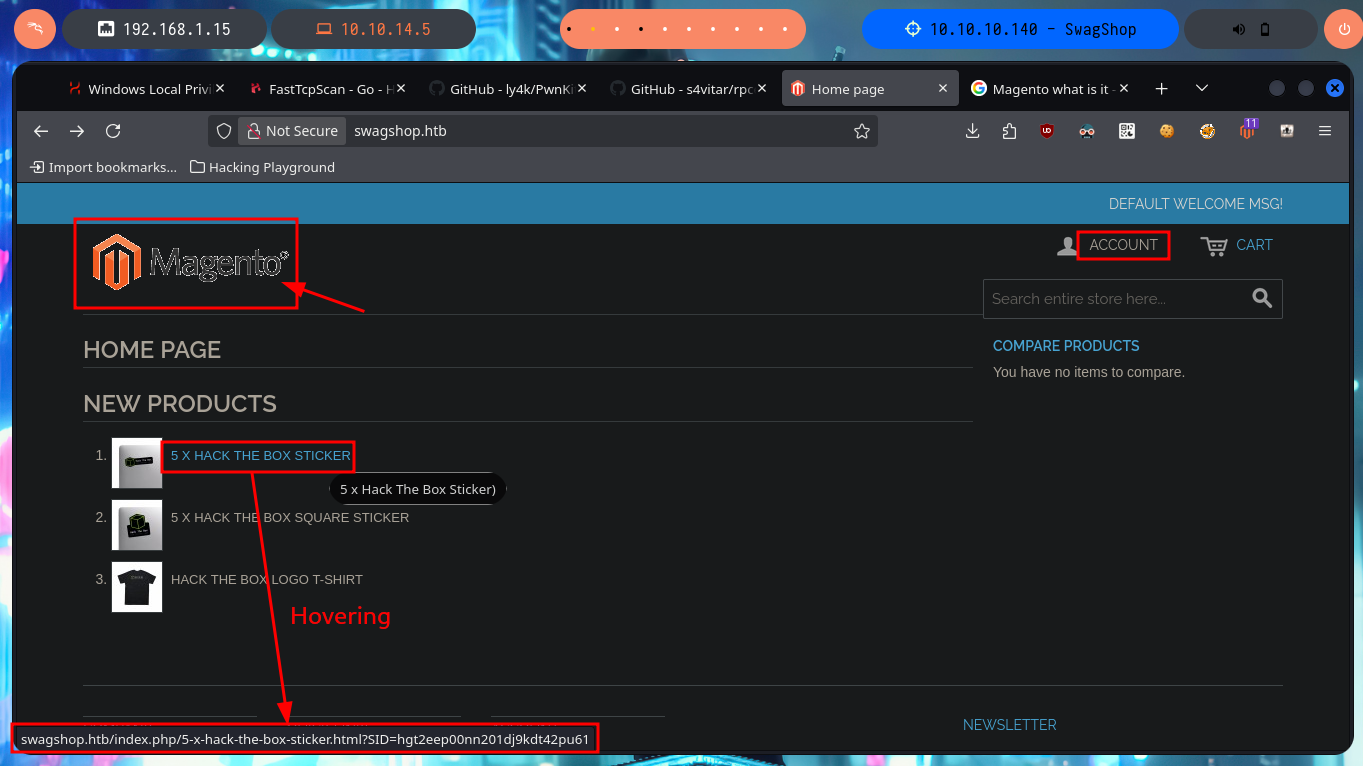This screenshot has height=766, width=1363.
Task: Click the Square Sticker product thumbnail
Action: pos(137,525)
